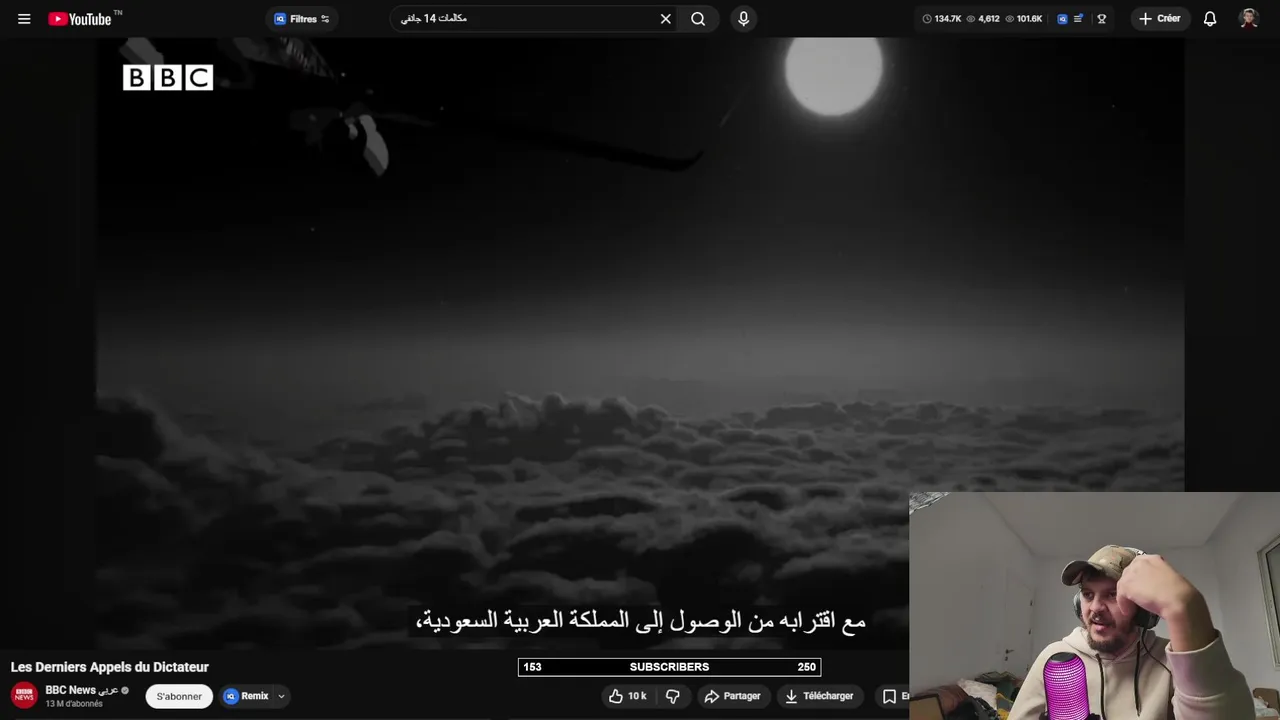Click the Créer button
The image size is (1280, 720).
click(x=1160, y=19)
